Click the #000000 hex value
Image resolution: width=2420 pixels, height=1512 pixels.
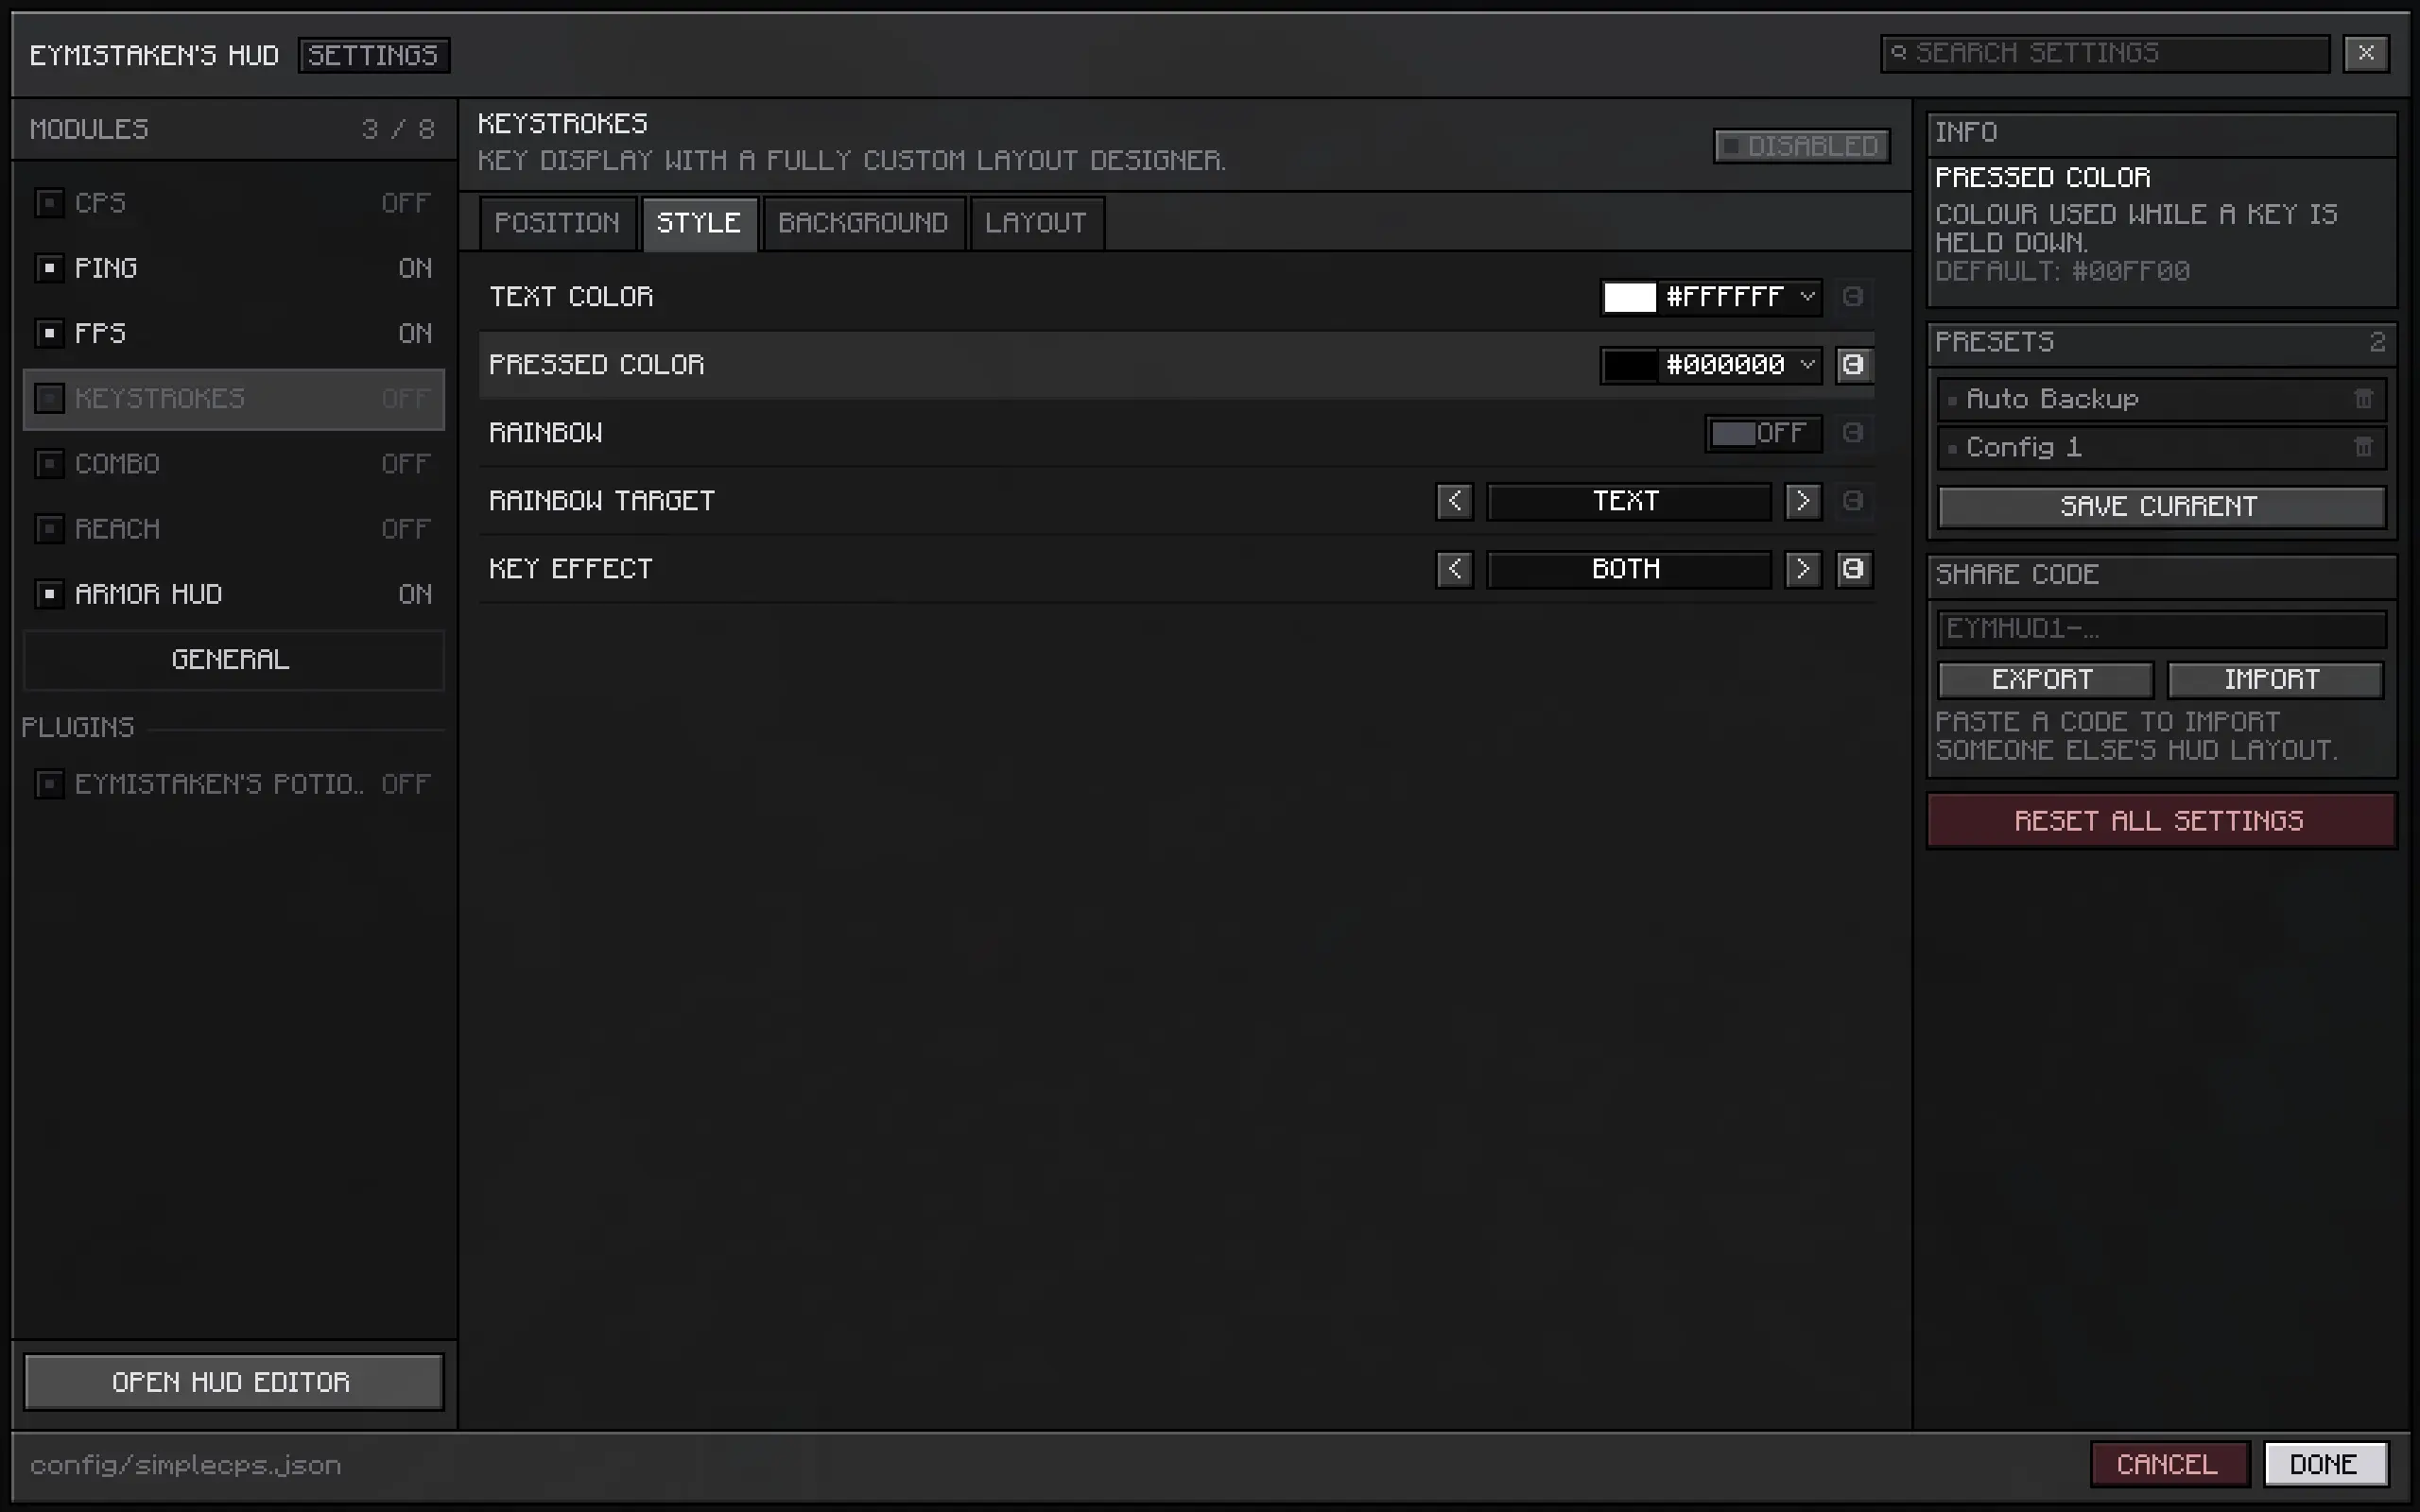[x=1725, y=365]
